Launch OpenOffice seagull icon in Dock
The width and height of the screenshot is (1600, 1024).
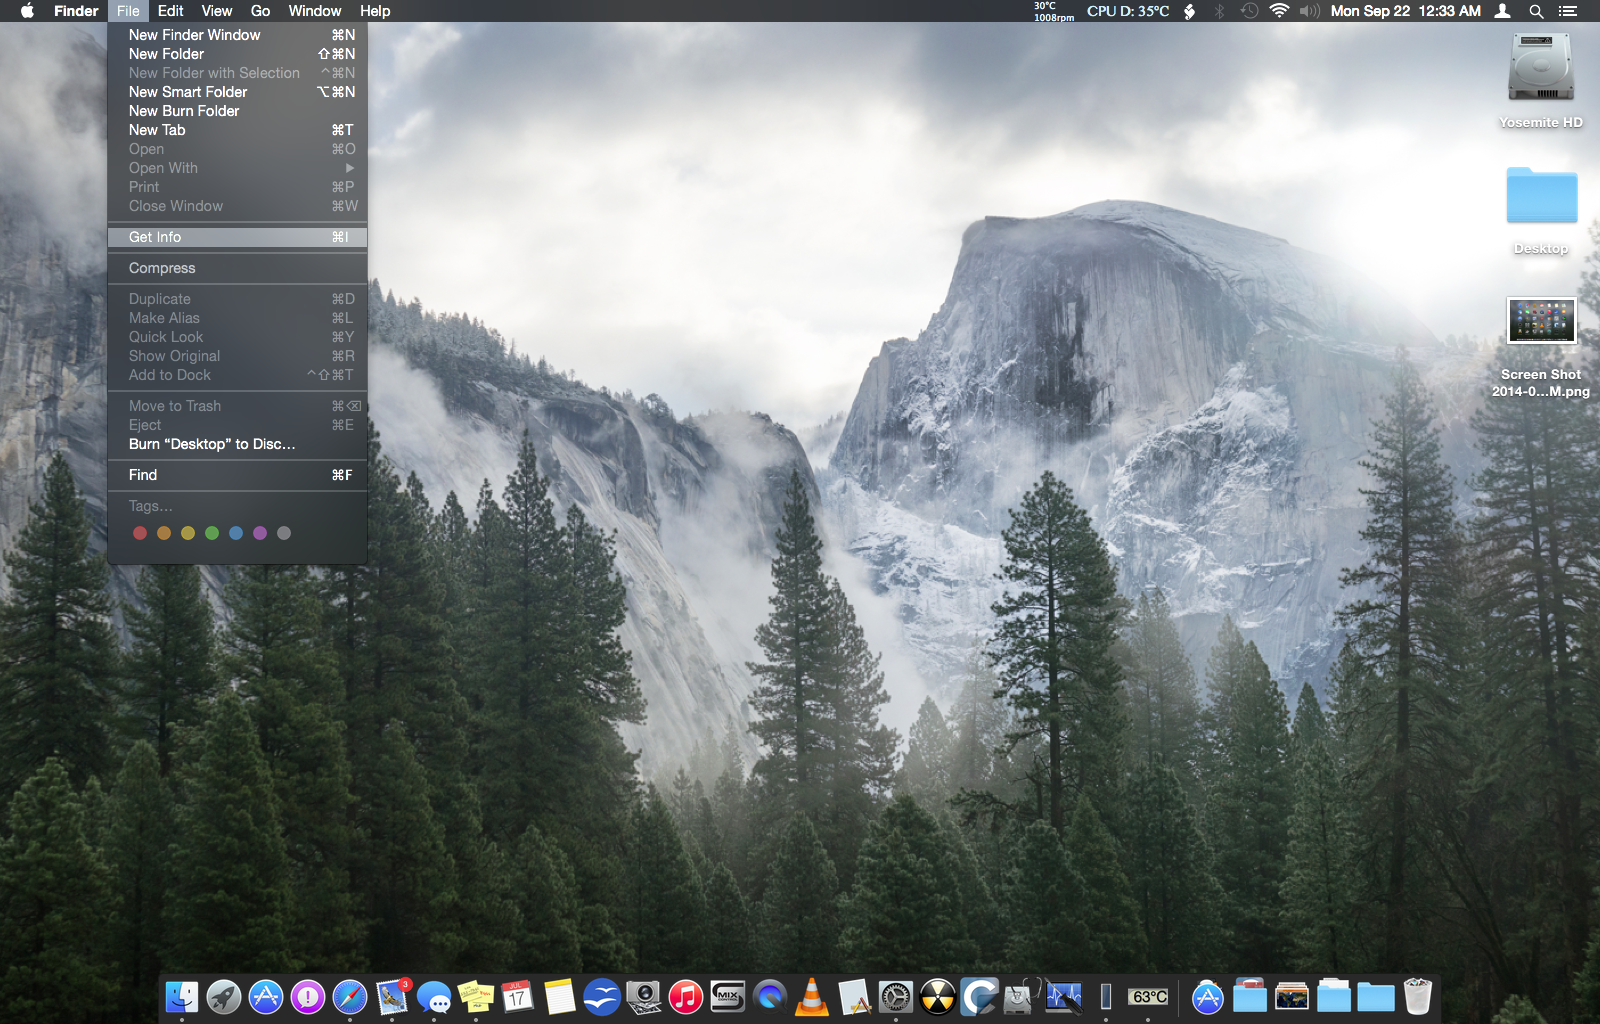click(x=601, y=997)
